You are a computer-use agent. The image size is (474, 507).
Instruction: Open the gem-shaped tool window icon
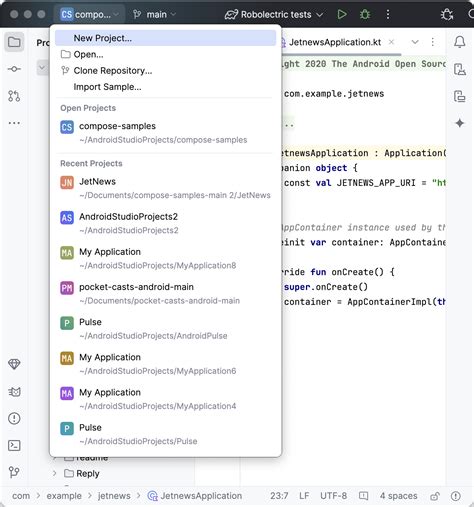coord(14,364)
